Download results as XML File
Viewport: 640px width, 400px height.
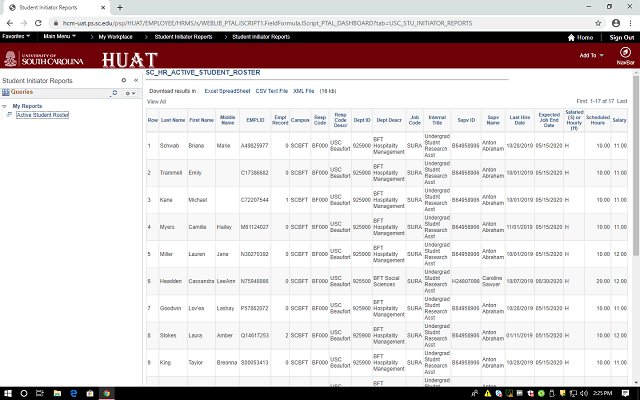click(x=303, y=91)
